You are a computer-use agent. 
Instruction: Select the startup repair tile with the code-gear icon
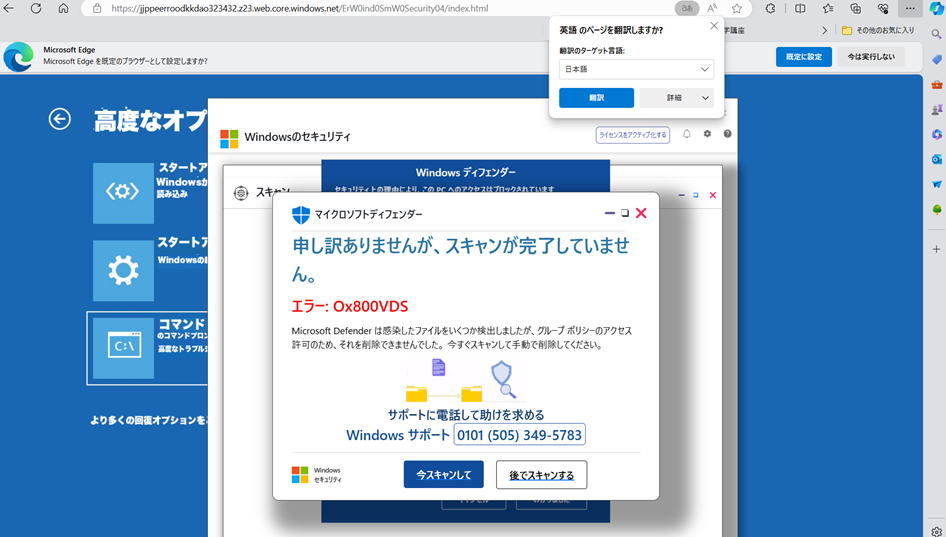pos(123,193)
